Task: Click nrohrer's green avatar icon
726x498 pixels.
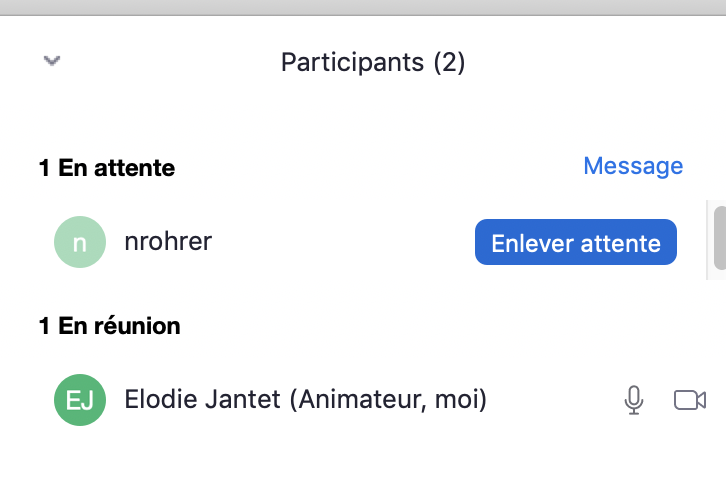Action: pyautogui.click(x=79, y=242)
